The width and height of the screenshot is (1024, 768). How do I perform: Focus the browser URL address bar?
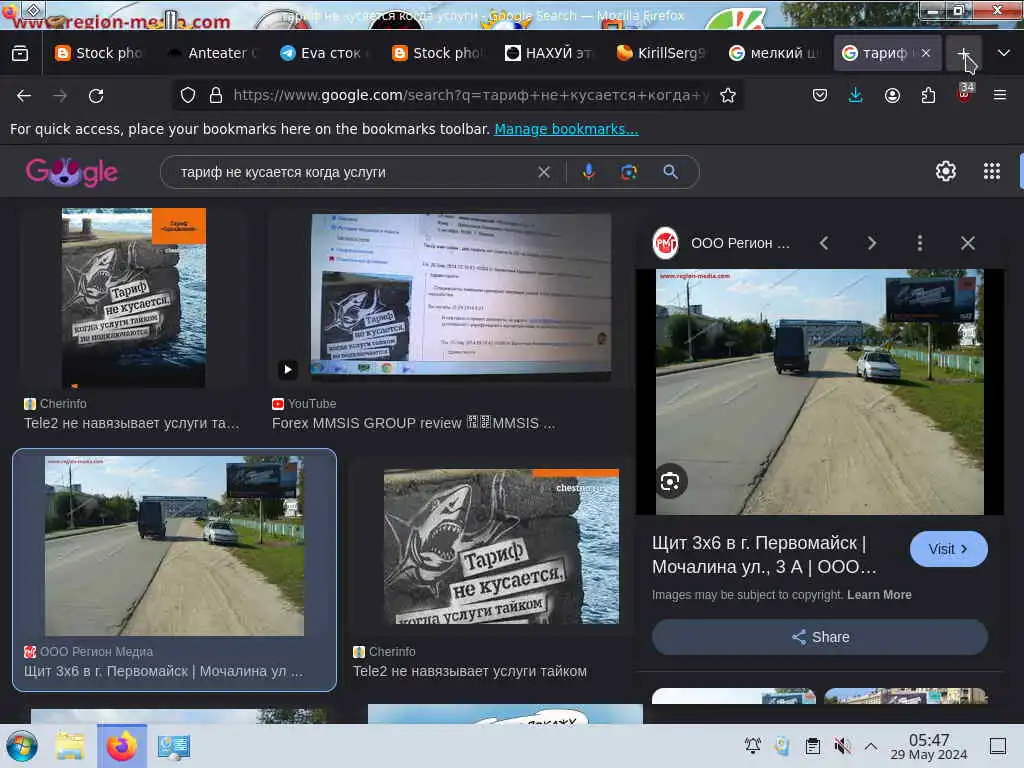click(x=470, y=95)
